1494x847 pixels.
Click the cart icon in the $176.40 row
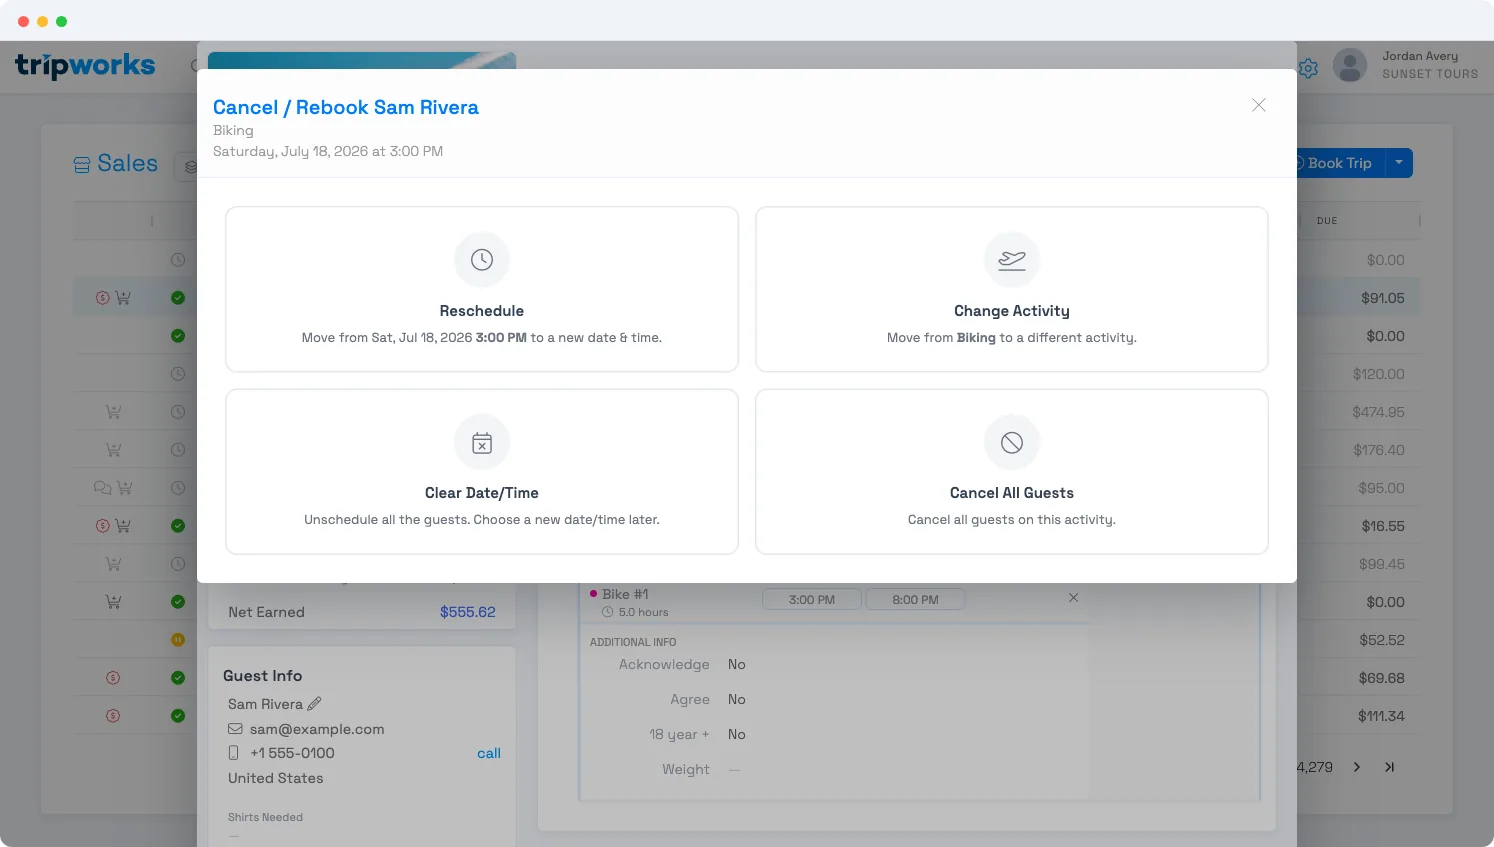tap(114, 450)
